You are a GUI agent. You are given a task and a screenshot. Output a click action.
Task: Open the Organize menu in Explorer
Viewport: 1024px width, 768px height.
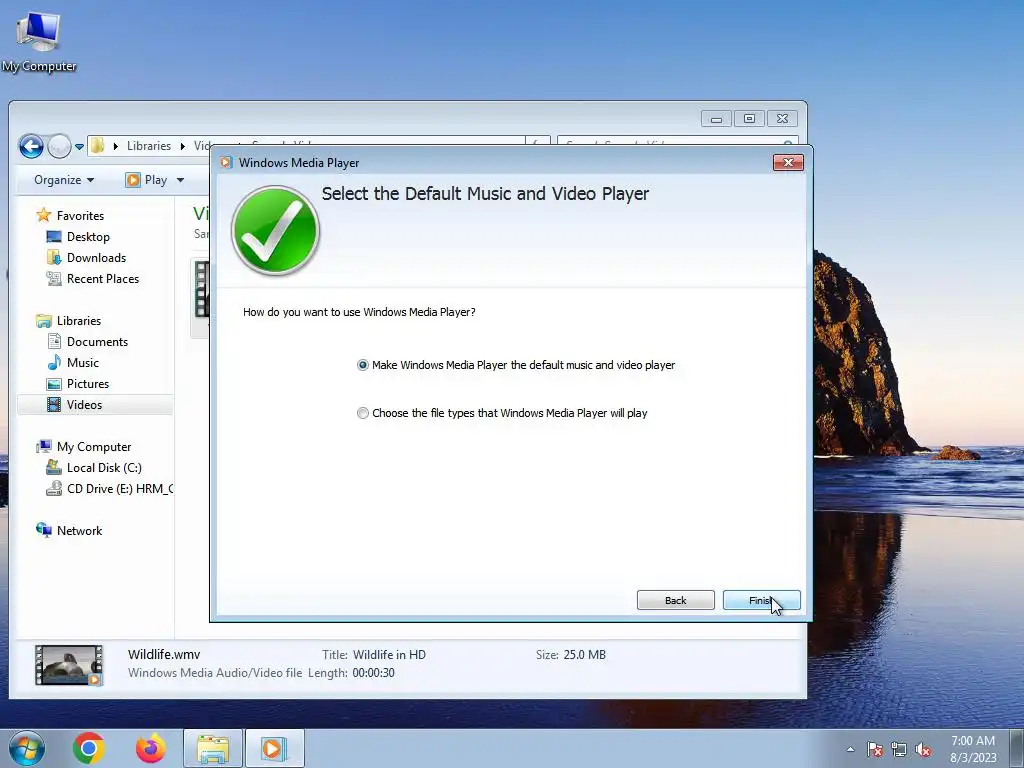[x=64, y=180]
